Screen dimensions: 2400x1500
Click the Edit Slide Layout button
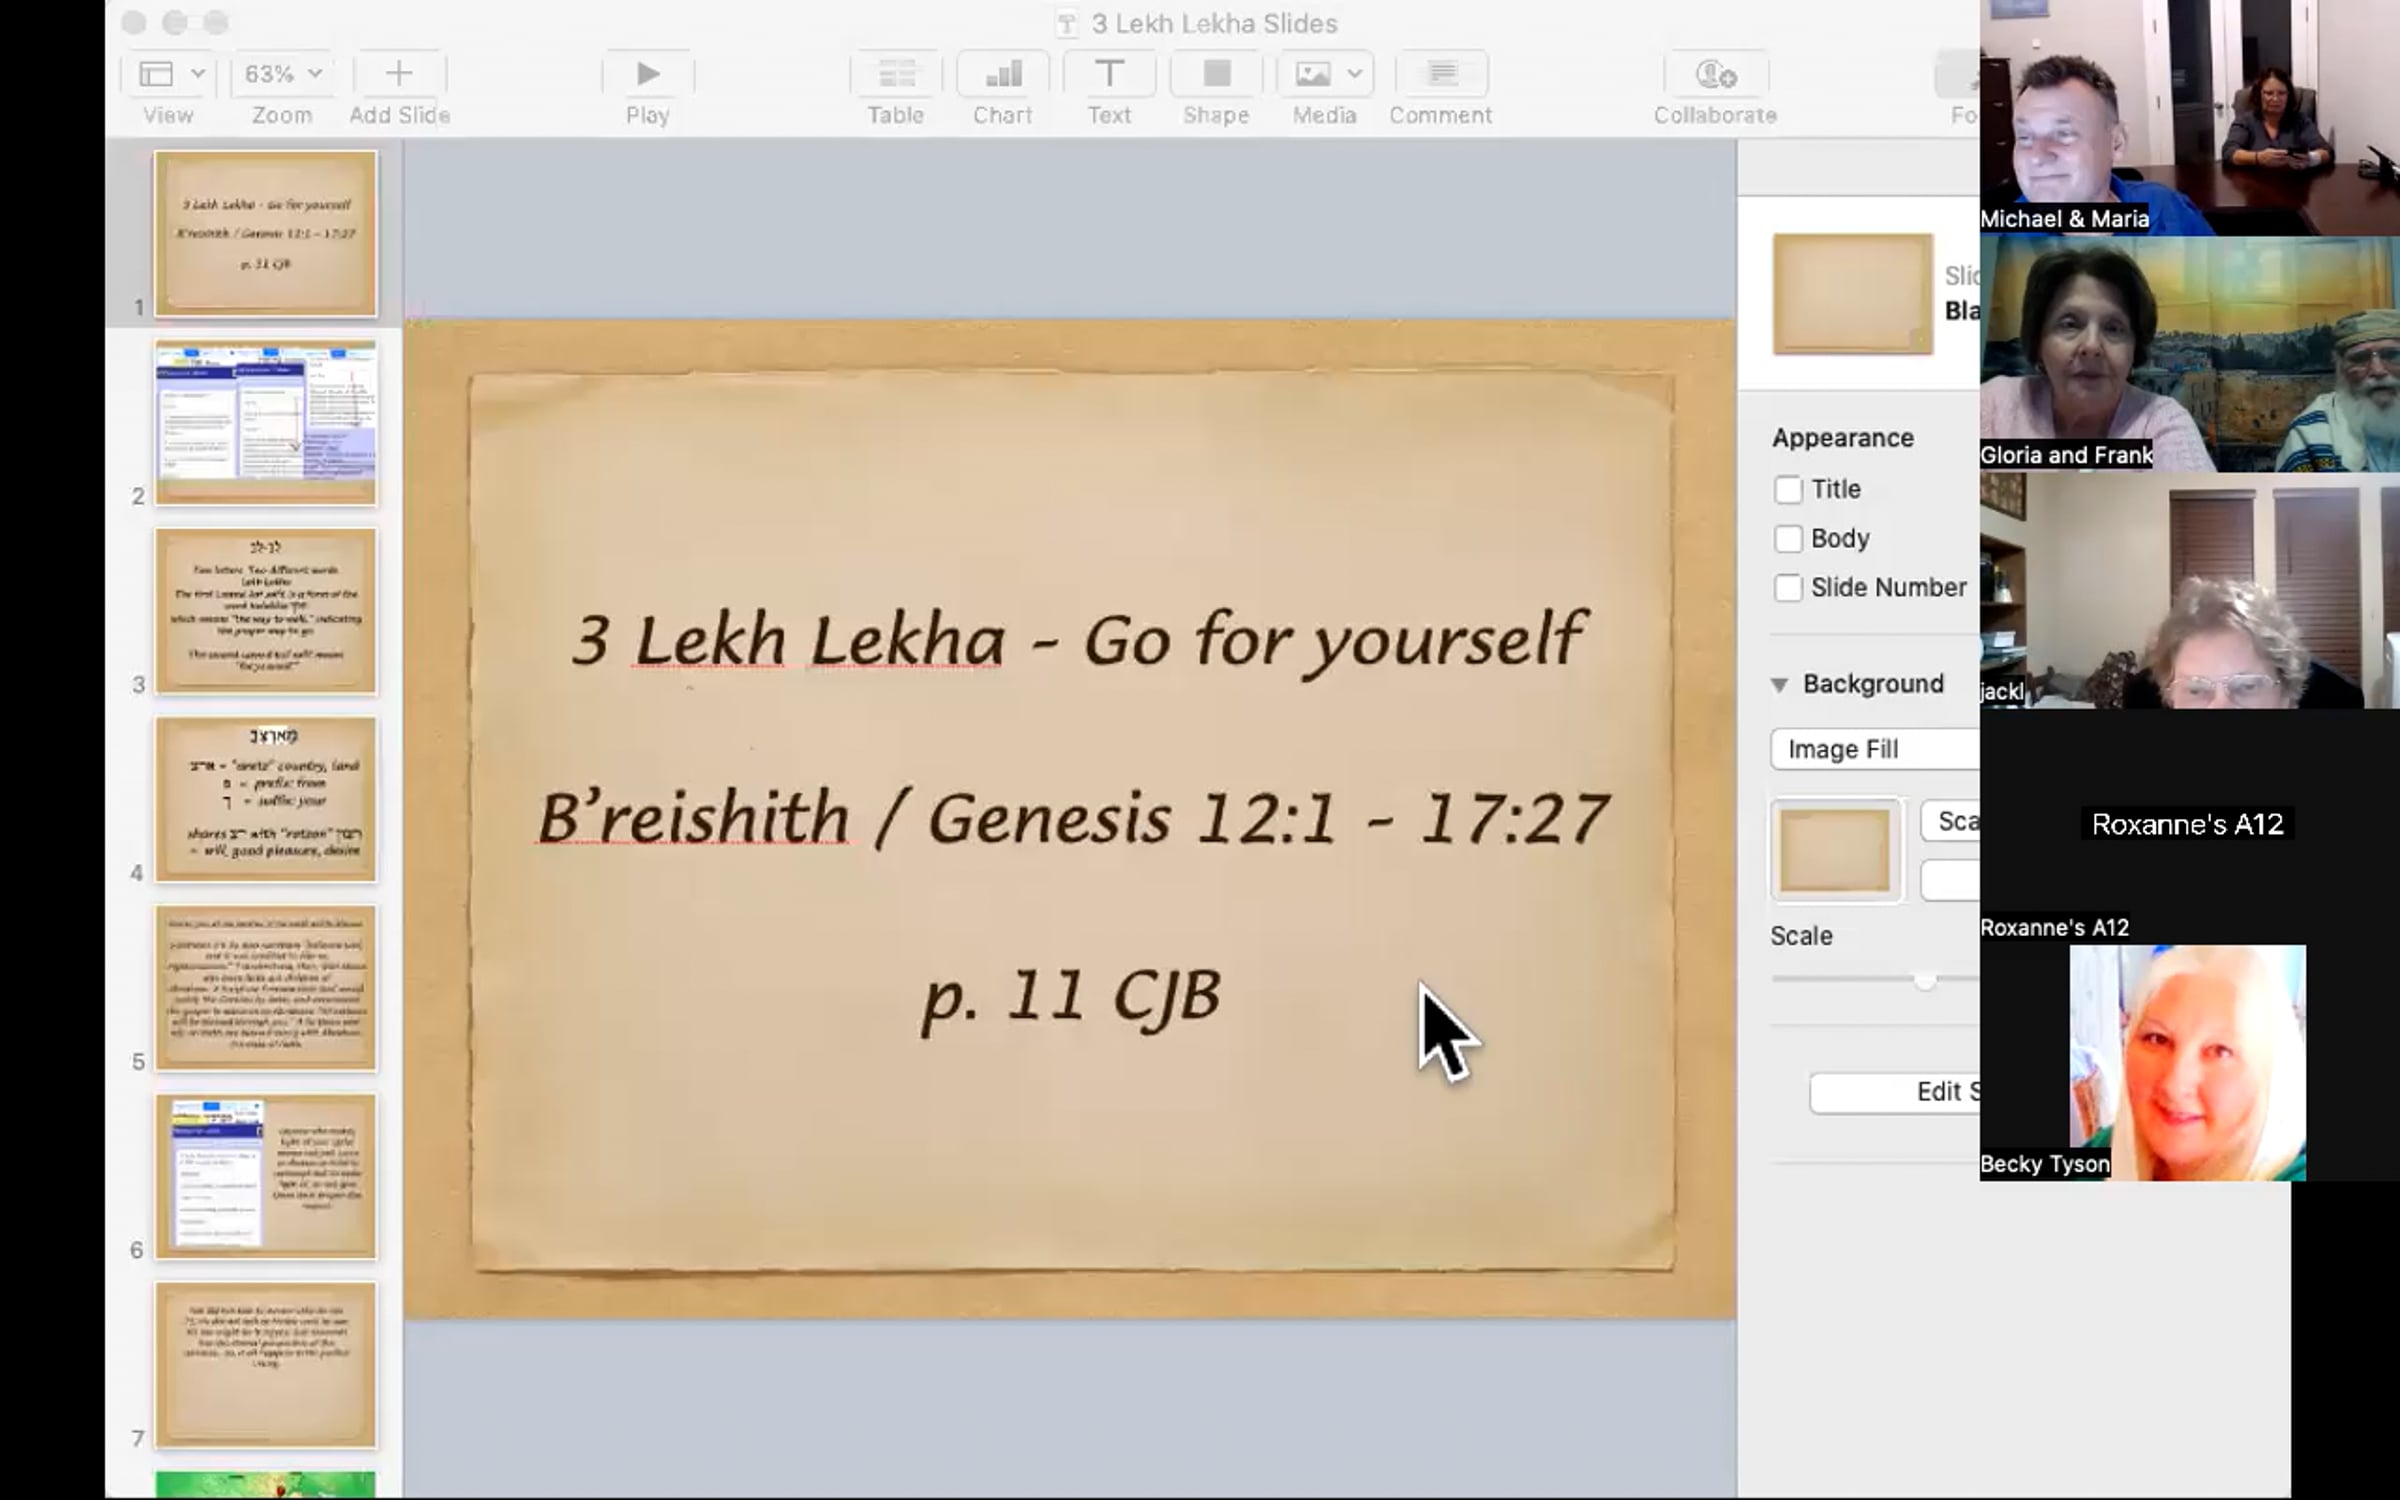click(x=1895, y=1092)
